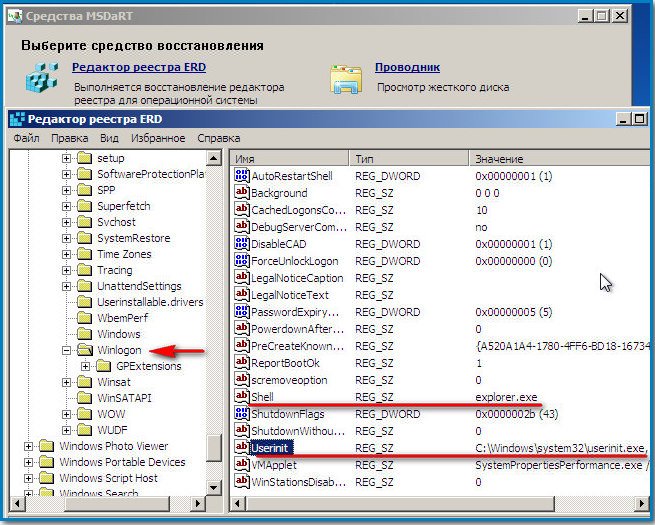Image resolution: width=655 pixels, height=525 pixels.
Task: Click the Windows Photo Viewer folder icon
Action: 47,446
